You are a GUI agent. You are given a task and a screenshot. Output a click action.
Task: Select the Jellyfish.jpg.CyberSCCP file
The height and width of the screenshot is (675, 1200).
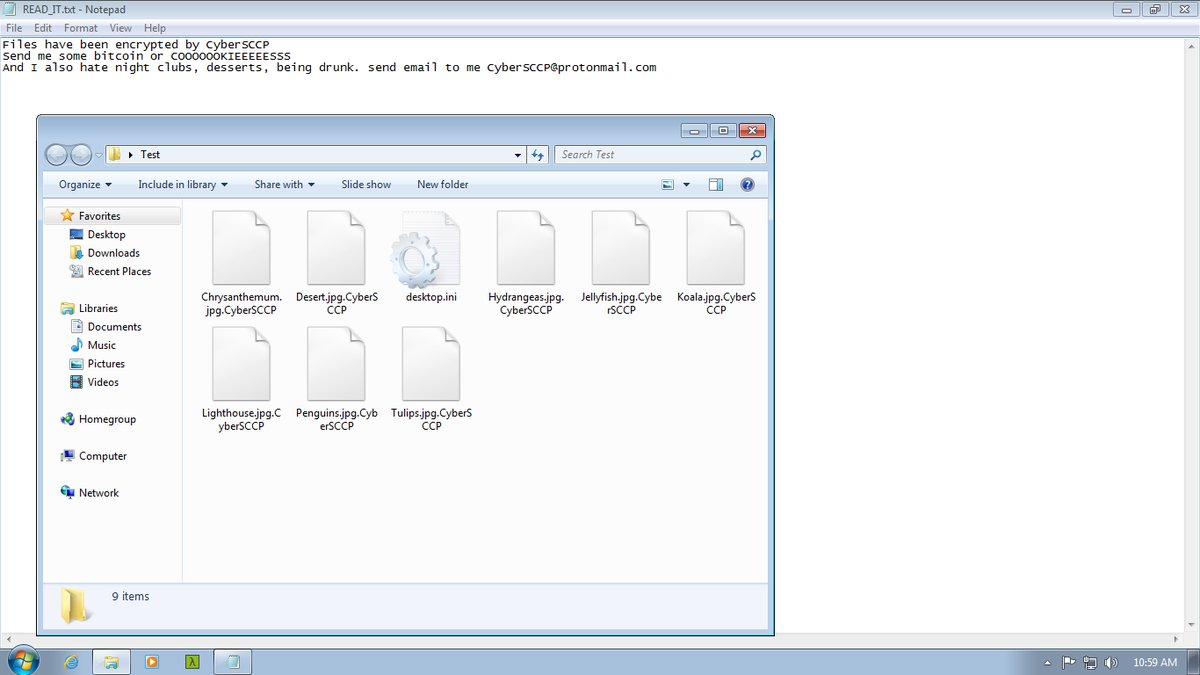point(621,264)
